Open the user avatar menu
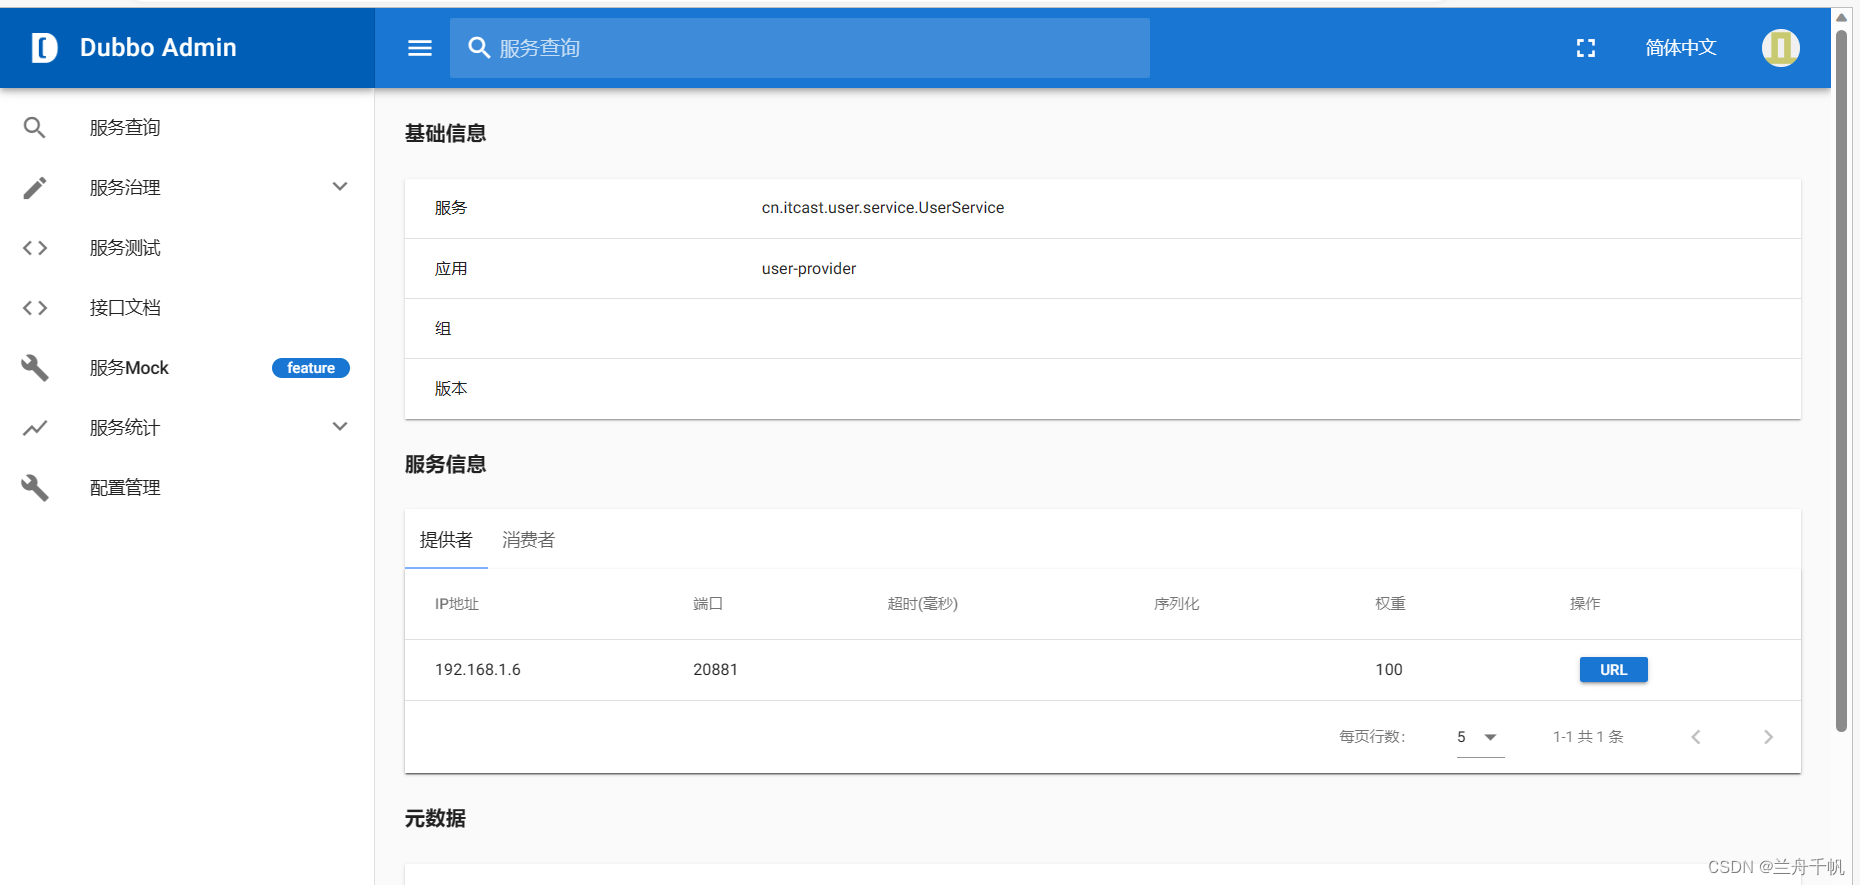The height and width of the screenshot is (885, 1860). pyautogui.click(x=1780, y=47)
